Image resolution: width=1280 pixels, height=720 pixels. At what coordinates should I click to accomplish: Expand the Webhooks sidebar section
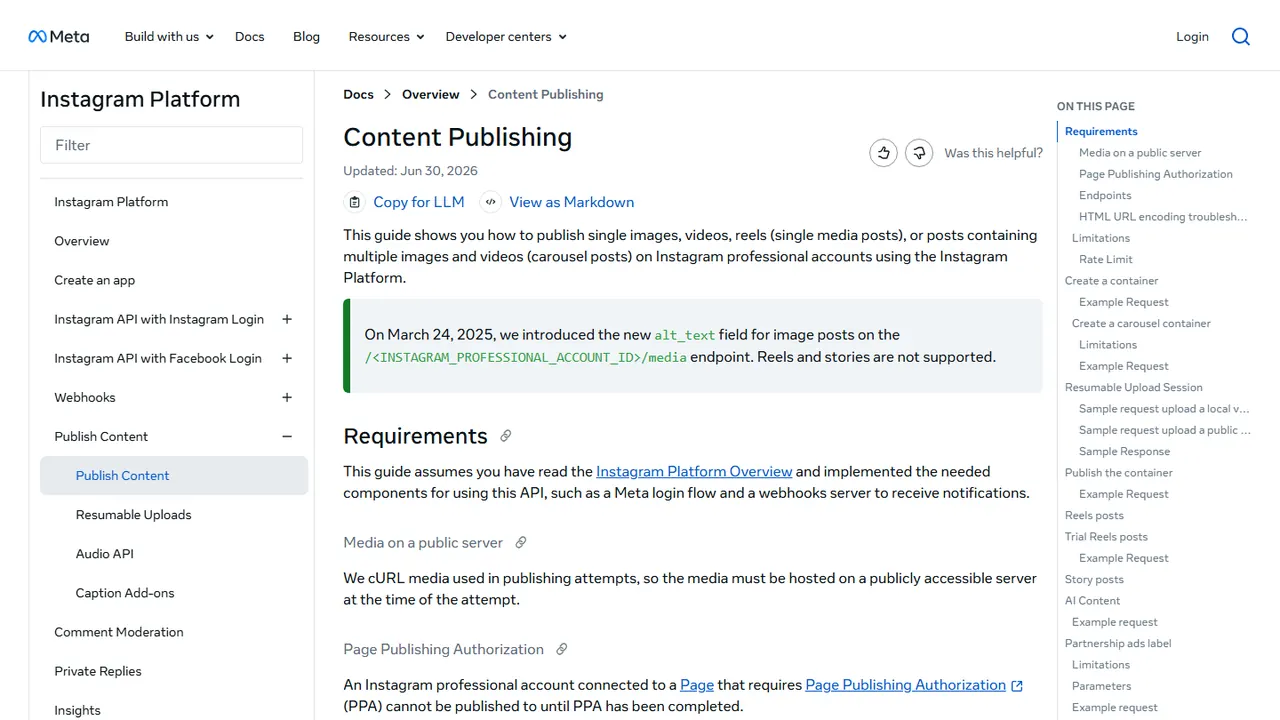pos(287,397)
